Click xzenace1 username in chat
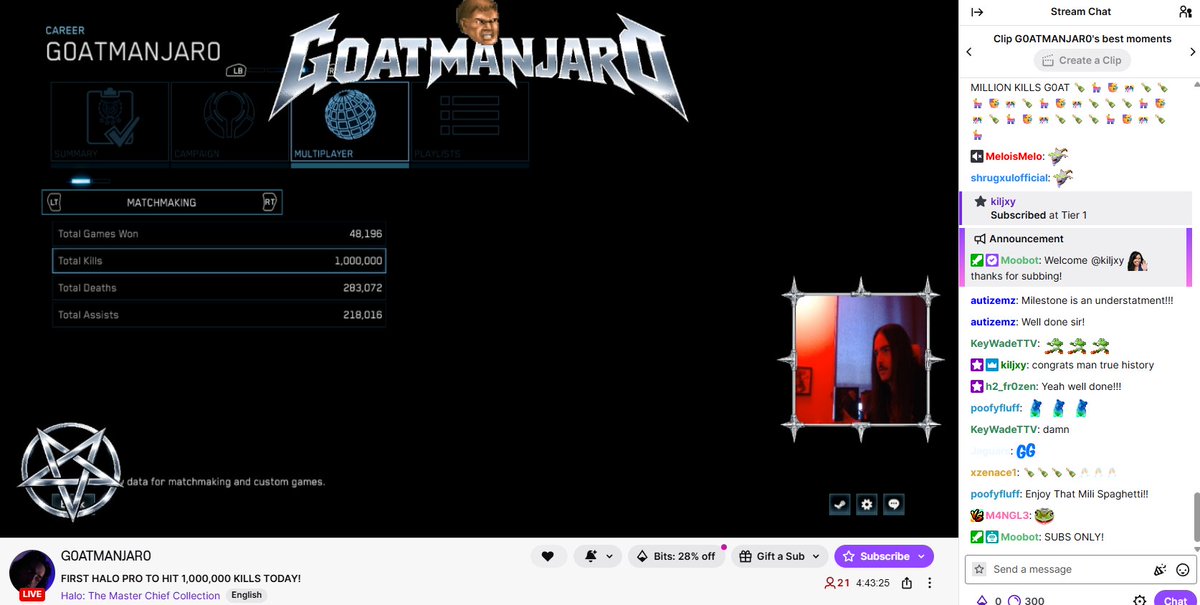 (994, 472)
